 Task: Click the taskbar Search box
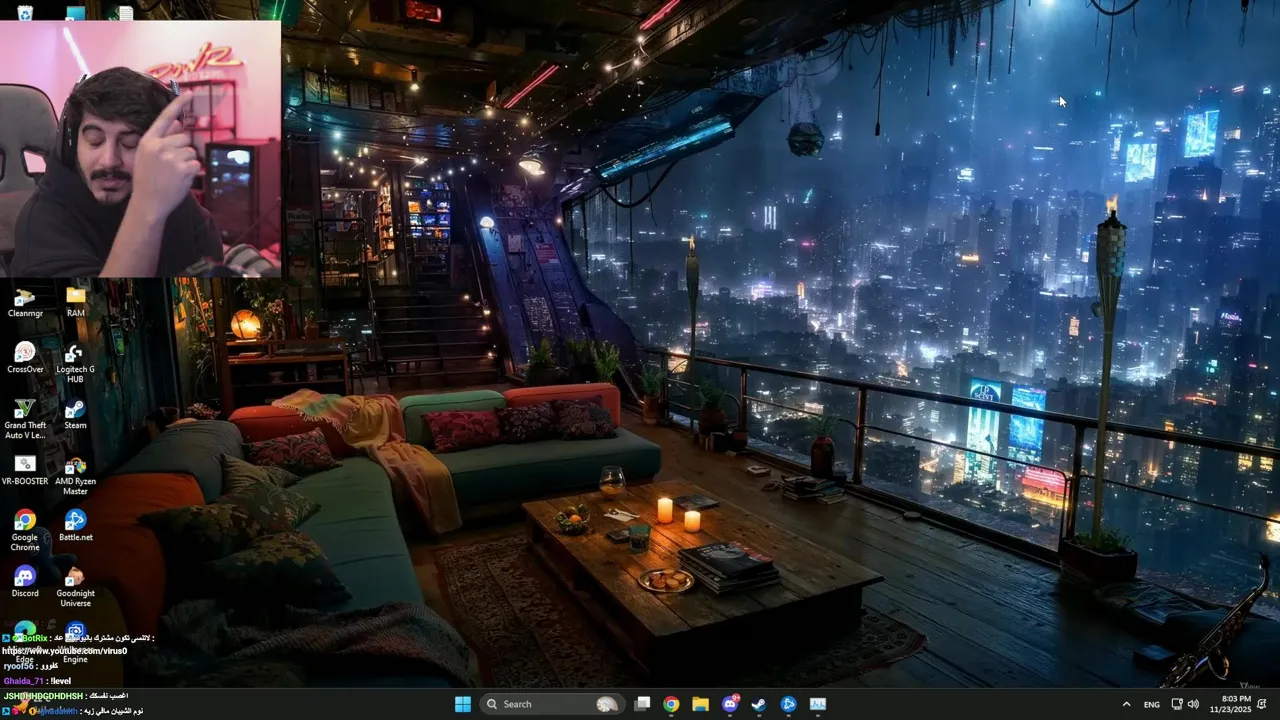[x=552, y=704]
